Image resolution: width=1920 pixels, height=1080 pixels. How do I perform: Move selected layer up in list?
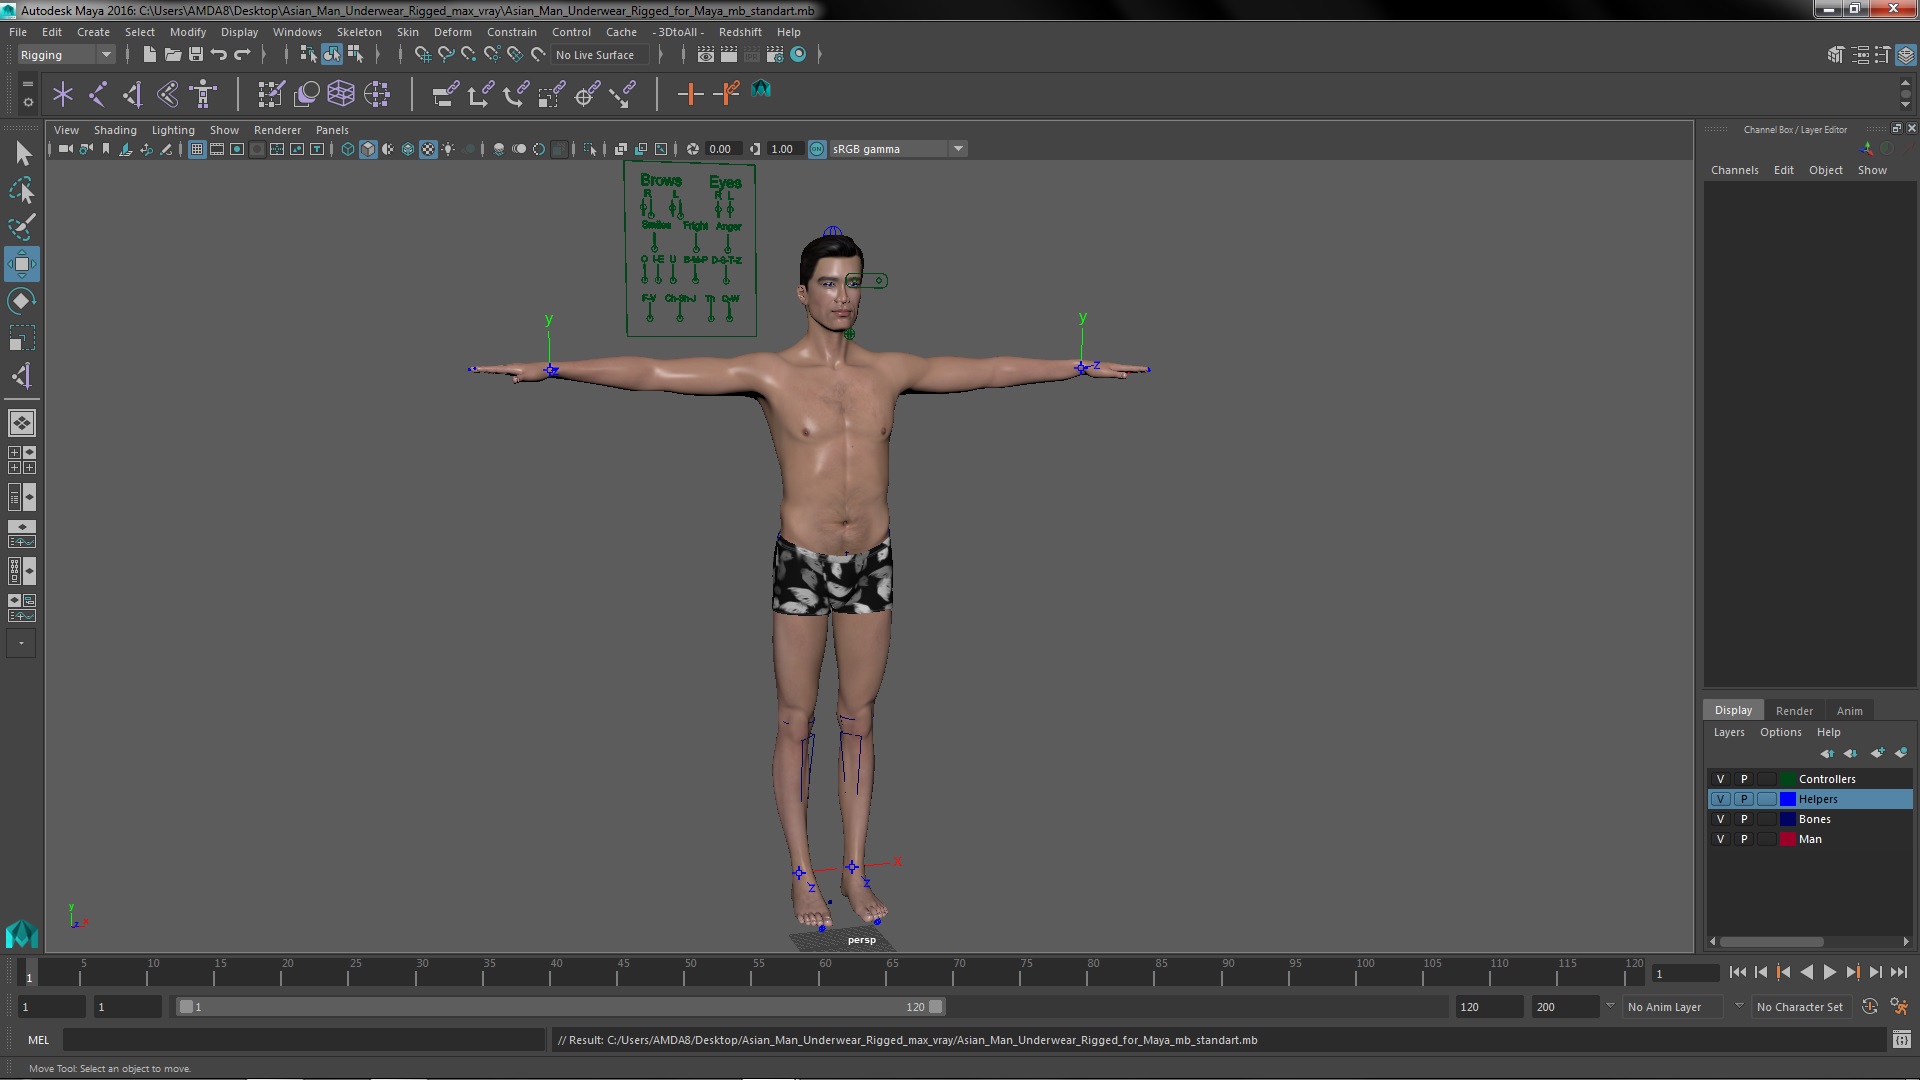(x=1827, y=753)
